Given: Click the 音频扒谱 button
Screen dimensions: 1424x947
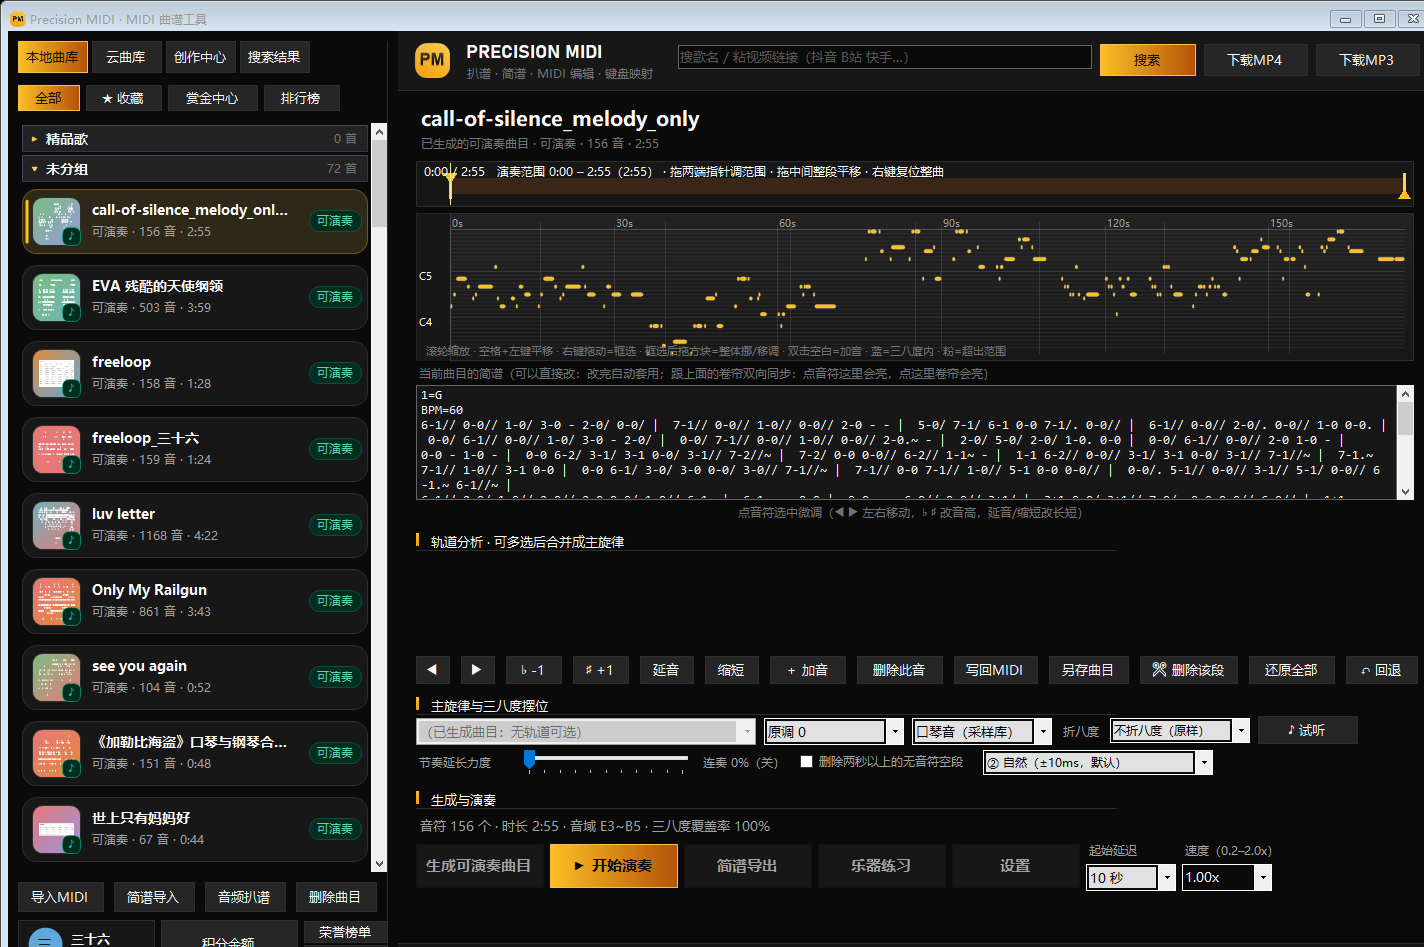Looking at the screenshot, I should (x=245, y=897).
